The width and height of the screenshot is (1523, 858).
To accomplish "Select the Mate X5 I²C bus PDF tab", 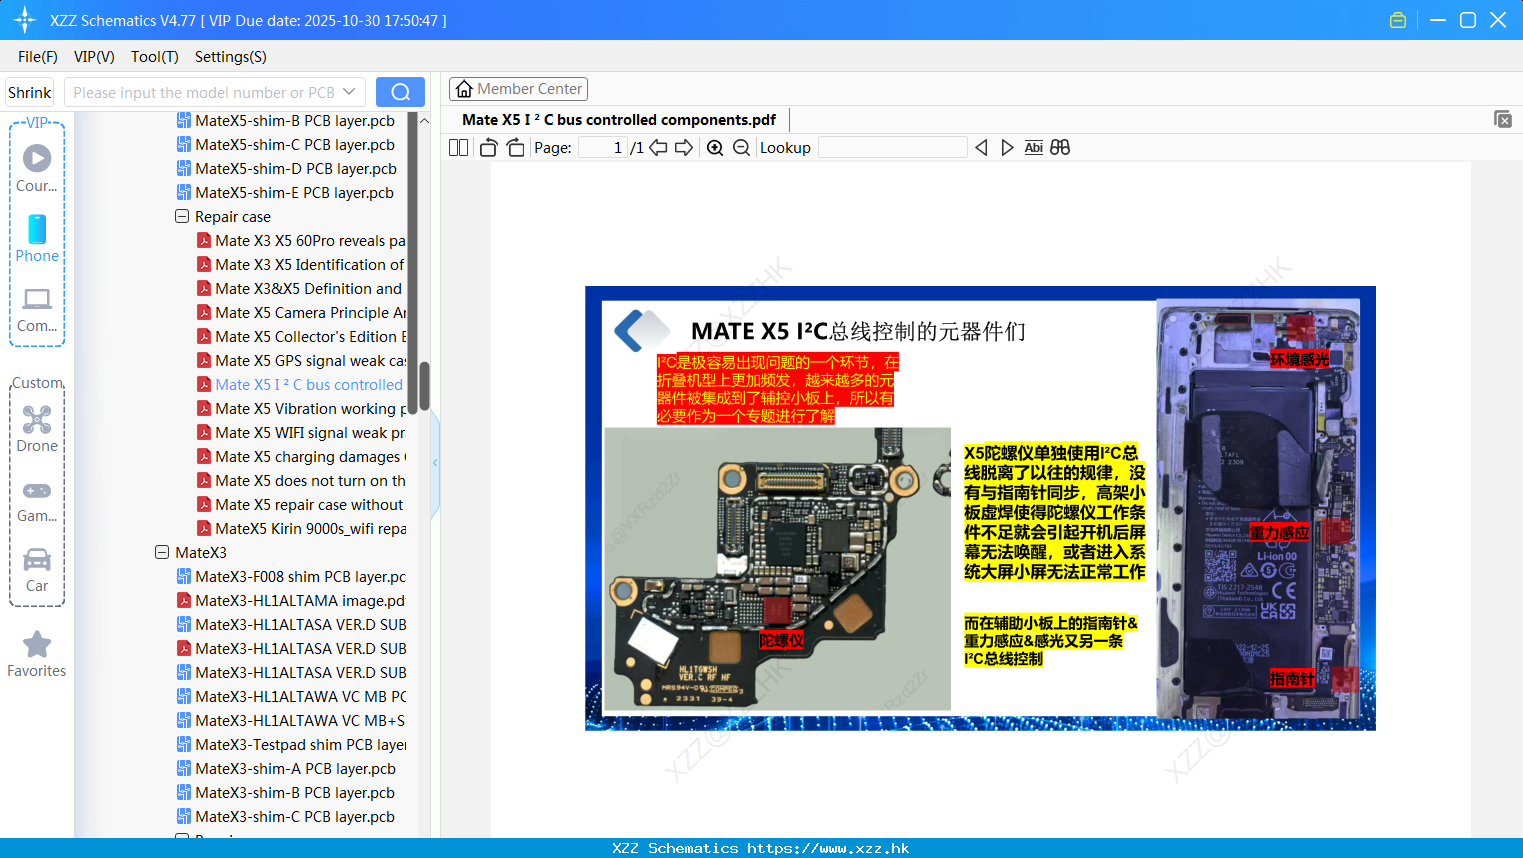I will point(618,120).
